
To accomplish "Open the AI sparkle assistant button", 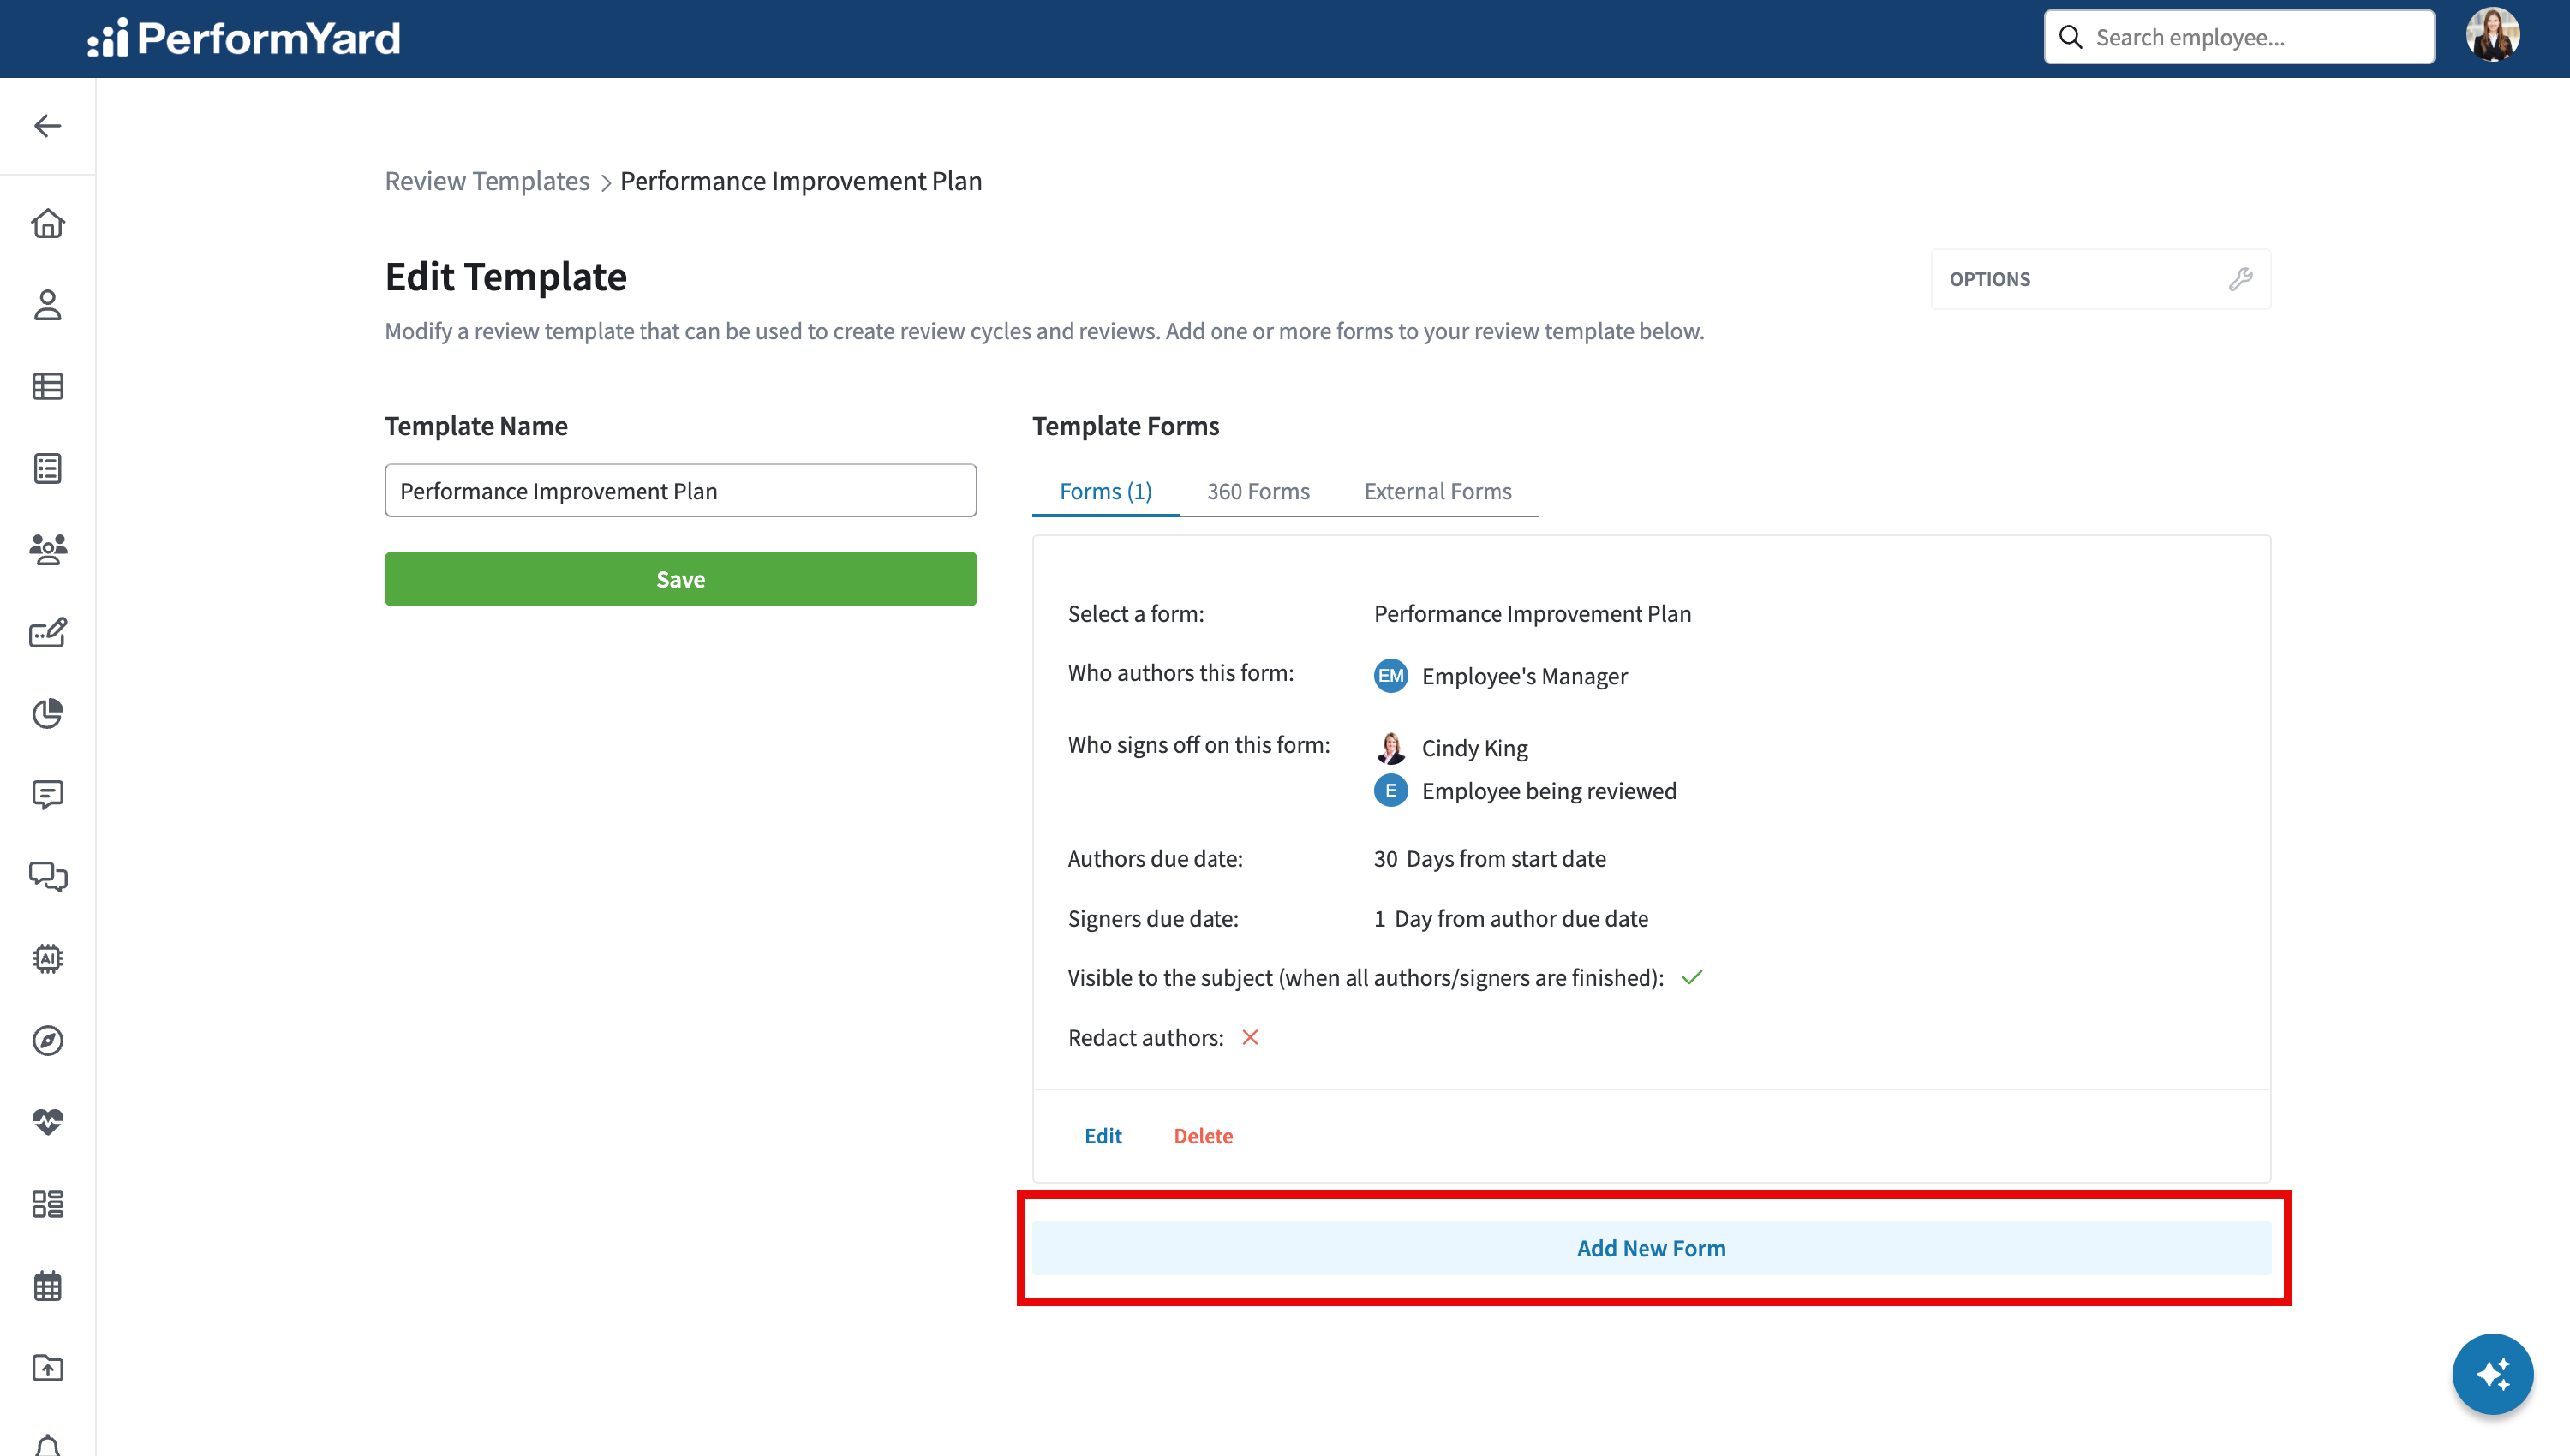I will click(2492, 1374).
